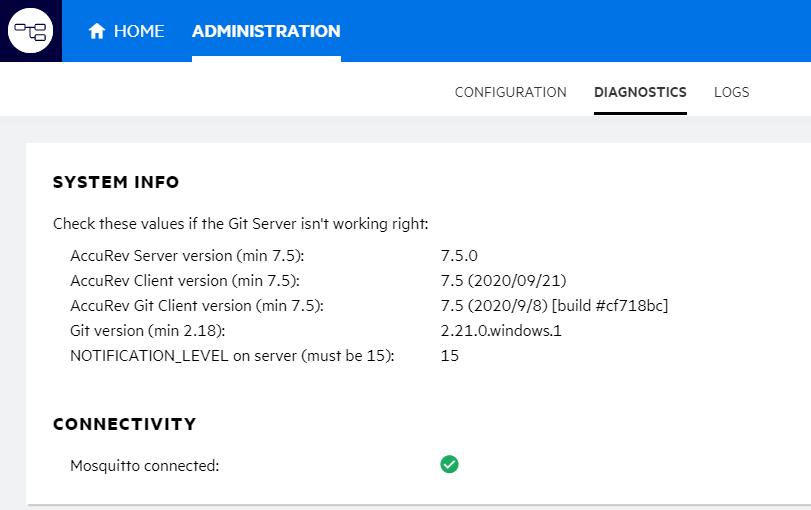The width and height of the screenshot is (811, 510).
Task: Click the SYSTEM INFO heading
Action: [x=116, y=182]
